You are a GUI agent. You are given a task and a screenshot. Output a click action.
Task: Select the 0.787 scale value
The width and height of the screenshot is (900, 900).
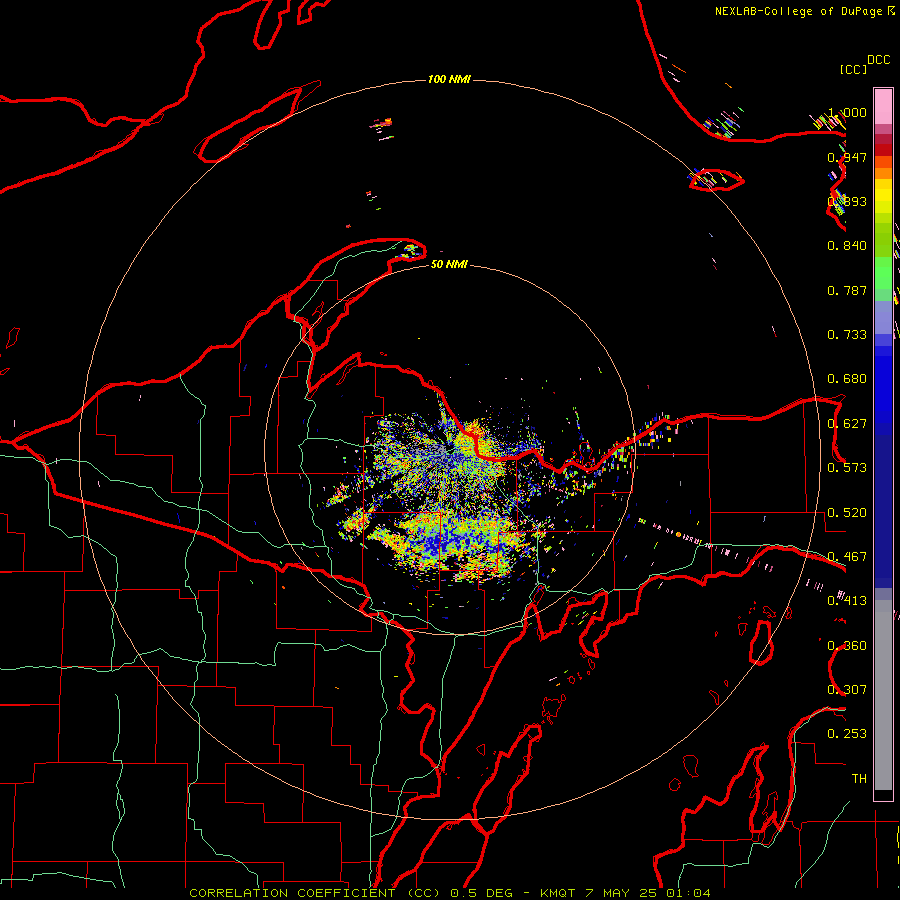point(847,290)
